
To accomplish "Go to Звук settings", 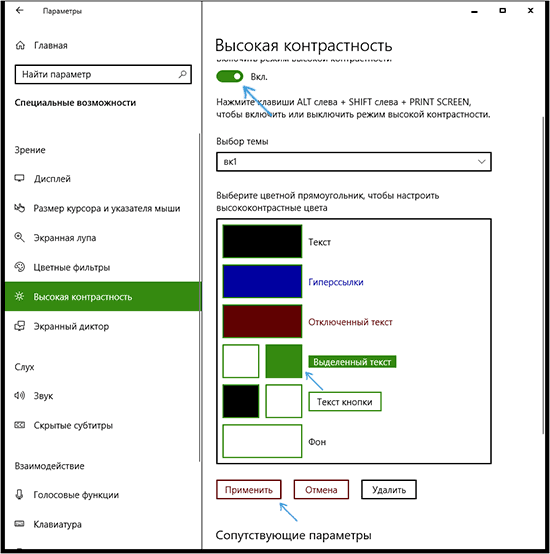I will (102, 396).
